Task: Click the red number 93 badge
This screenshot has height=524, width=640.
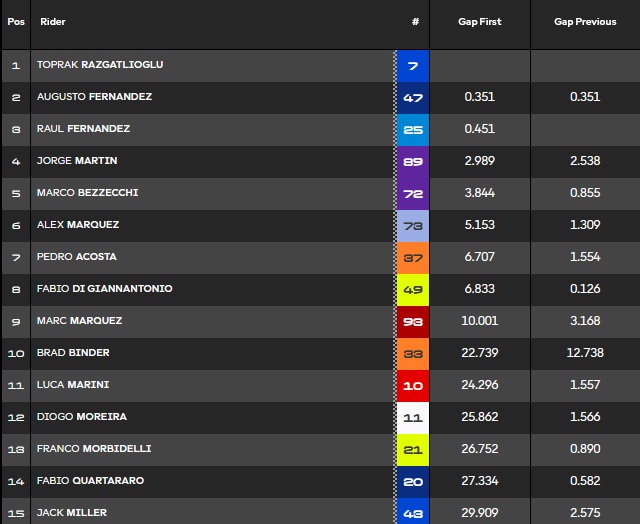Action: point(413,322)
